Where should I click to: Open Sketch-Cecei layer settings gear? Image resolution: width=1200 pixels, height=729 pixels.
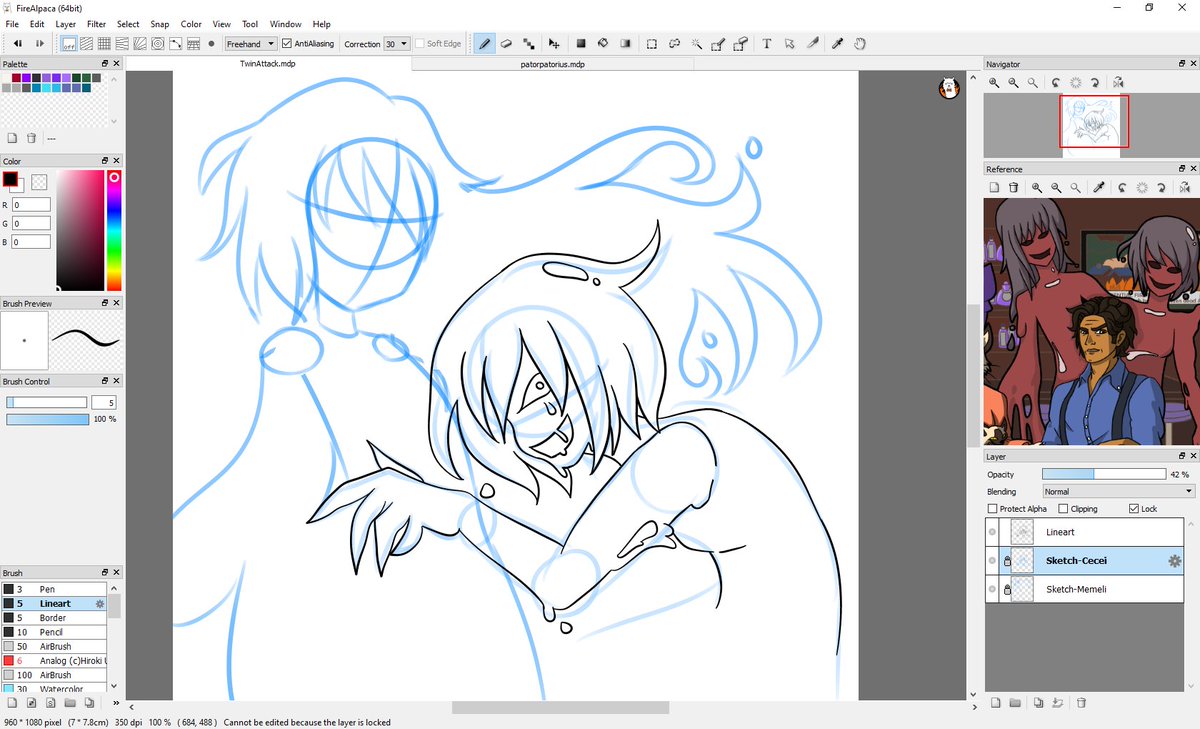click(x=1175, y=561)
